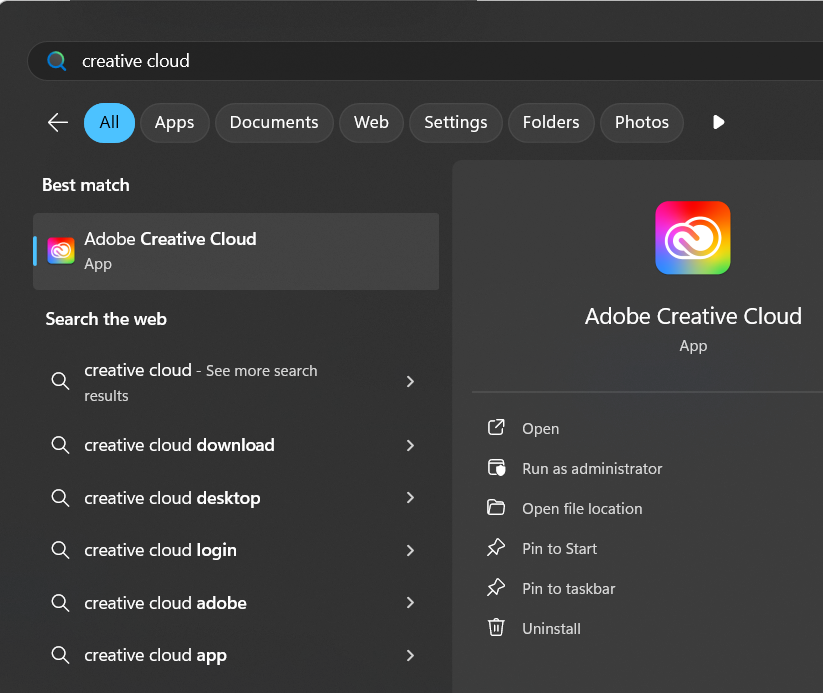823x693 pixels.
Task: Switch to the Documents filter tab
Action: tap(274, 122)
